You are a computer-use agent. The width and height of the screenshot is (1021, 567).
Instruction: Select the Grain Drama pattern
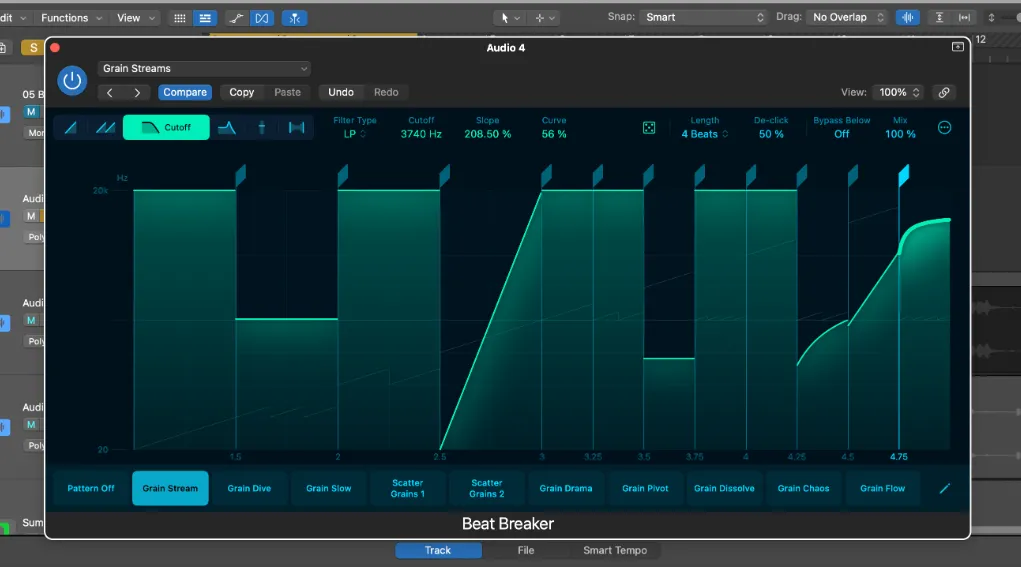[566, 488]
